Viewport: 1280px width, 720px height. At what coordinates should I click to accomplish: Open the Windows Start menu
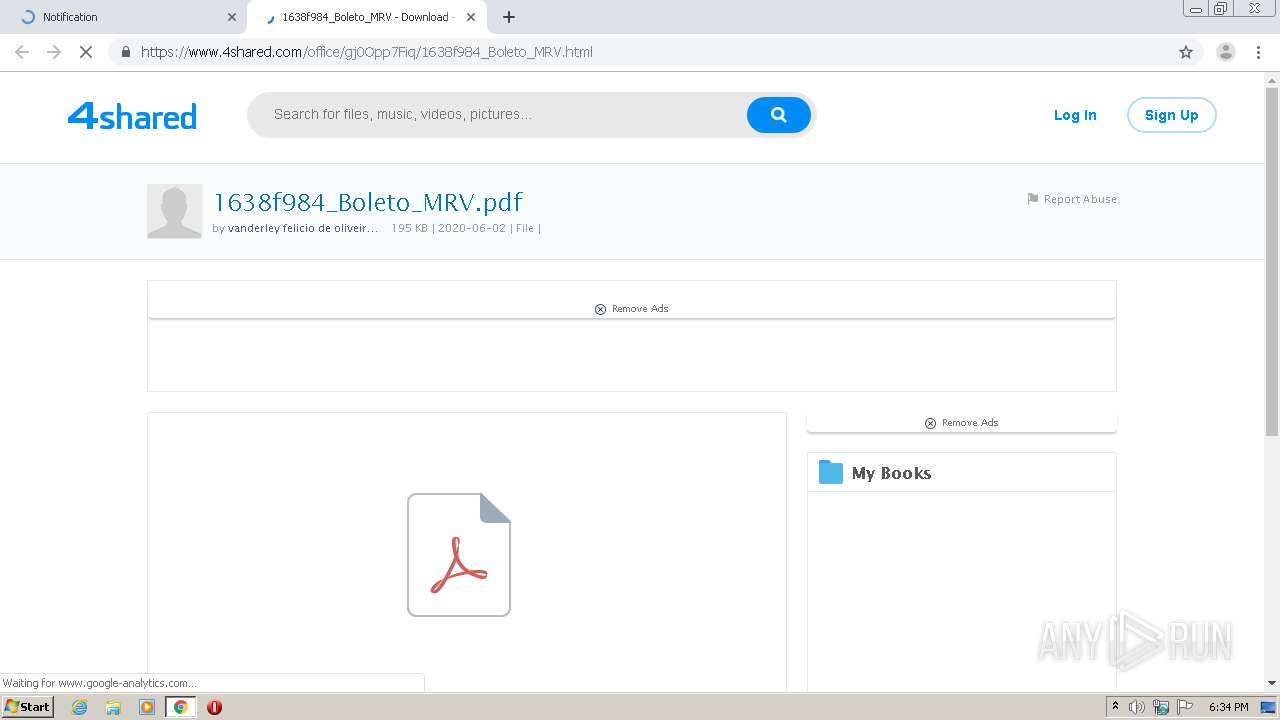(28, 707)
